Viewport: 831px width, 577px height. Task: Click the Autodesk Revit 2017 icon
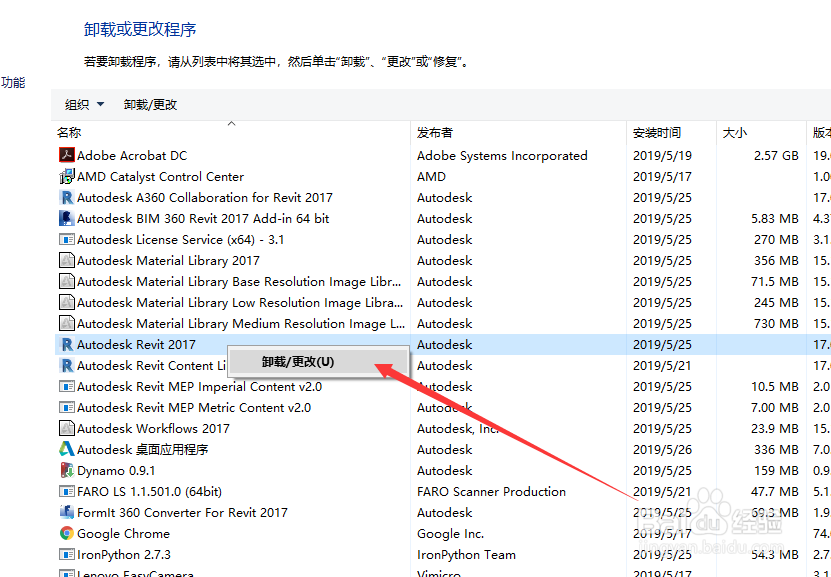[66, 344]
